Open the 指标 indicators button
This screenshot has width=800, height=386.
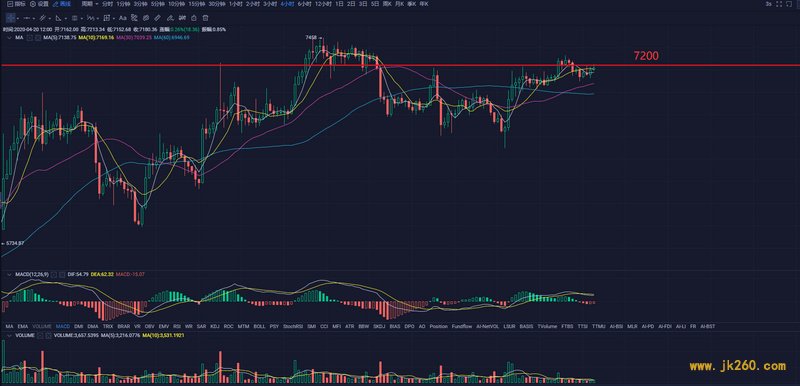(x=16, y=4)
